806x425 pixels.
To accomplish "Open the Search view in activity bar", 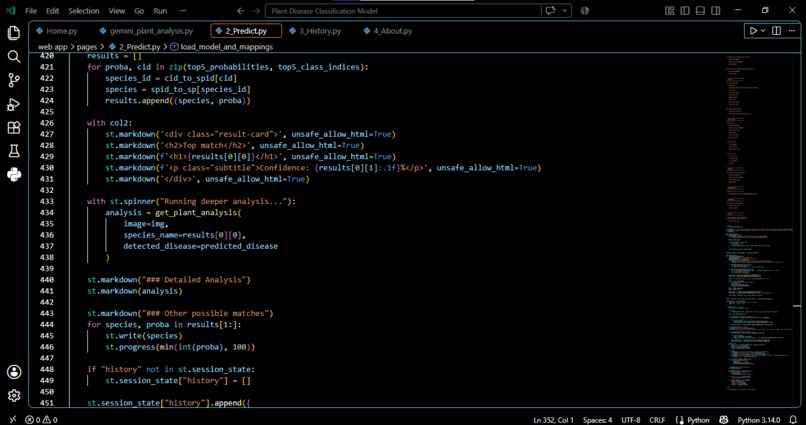I will click(x=14, y=57).
